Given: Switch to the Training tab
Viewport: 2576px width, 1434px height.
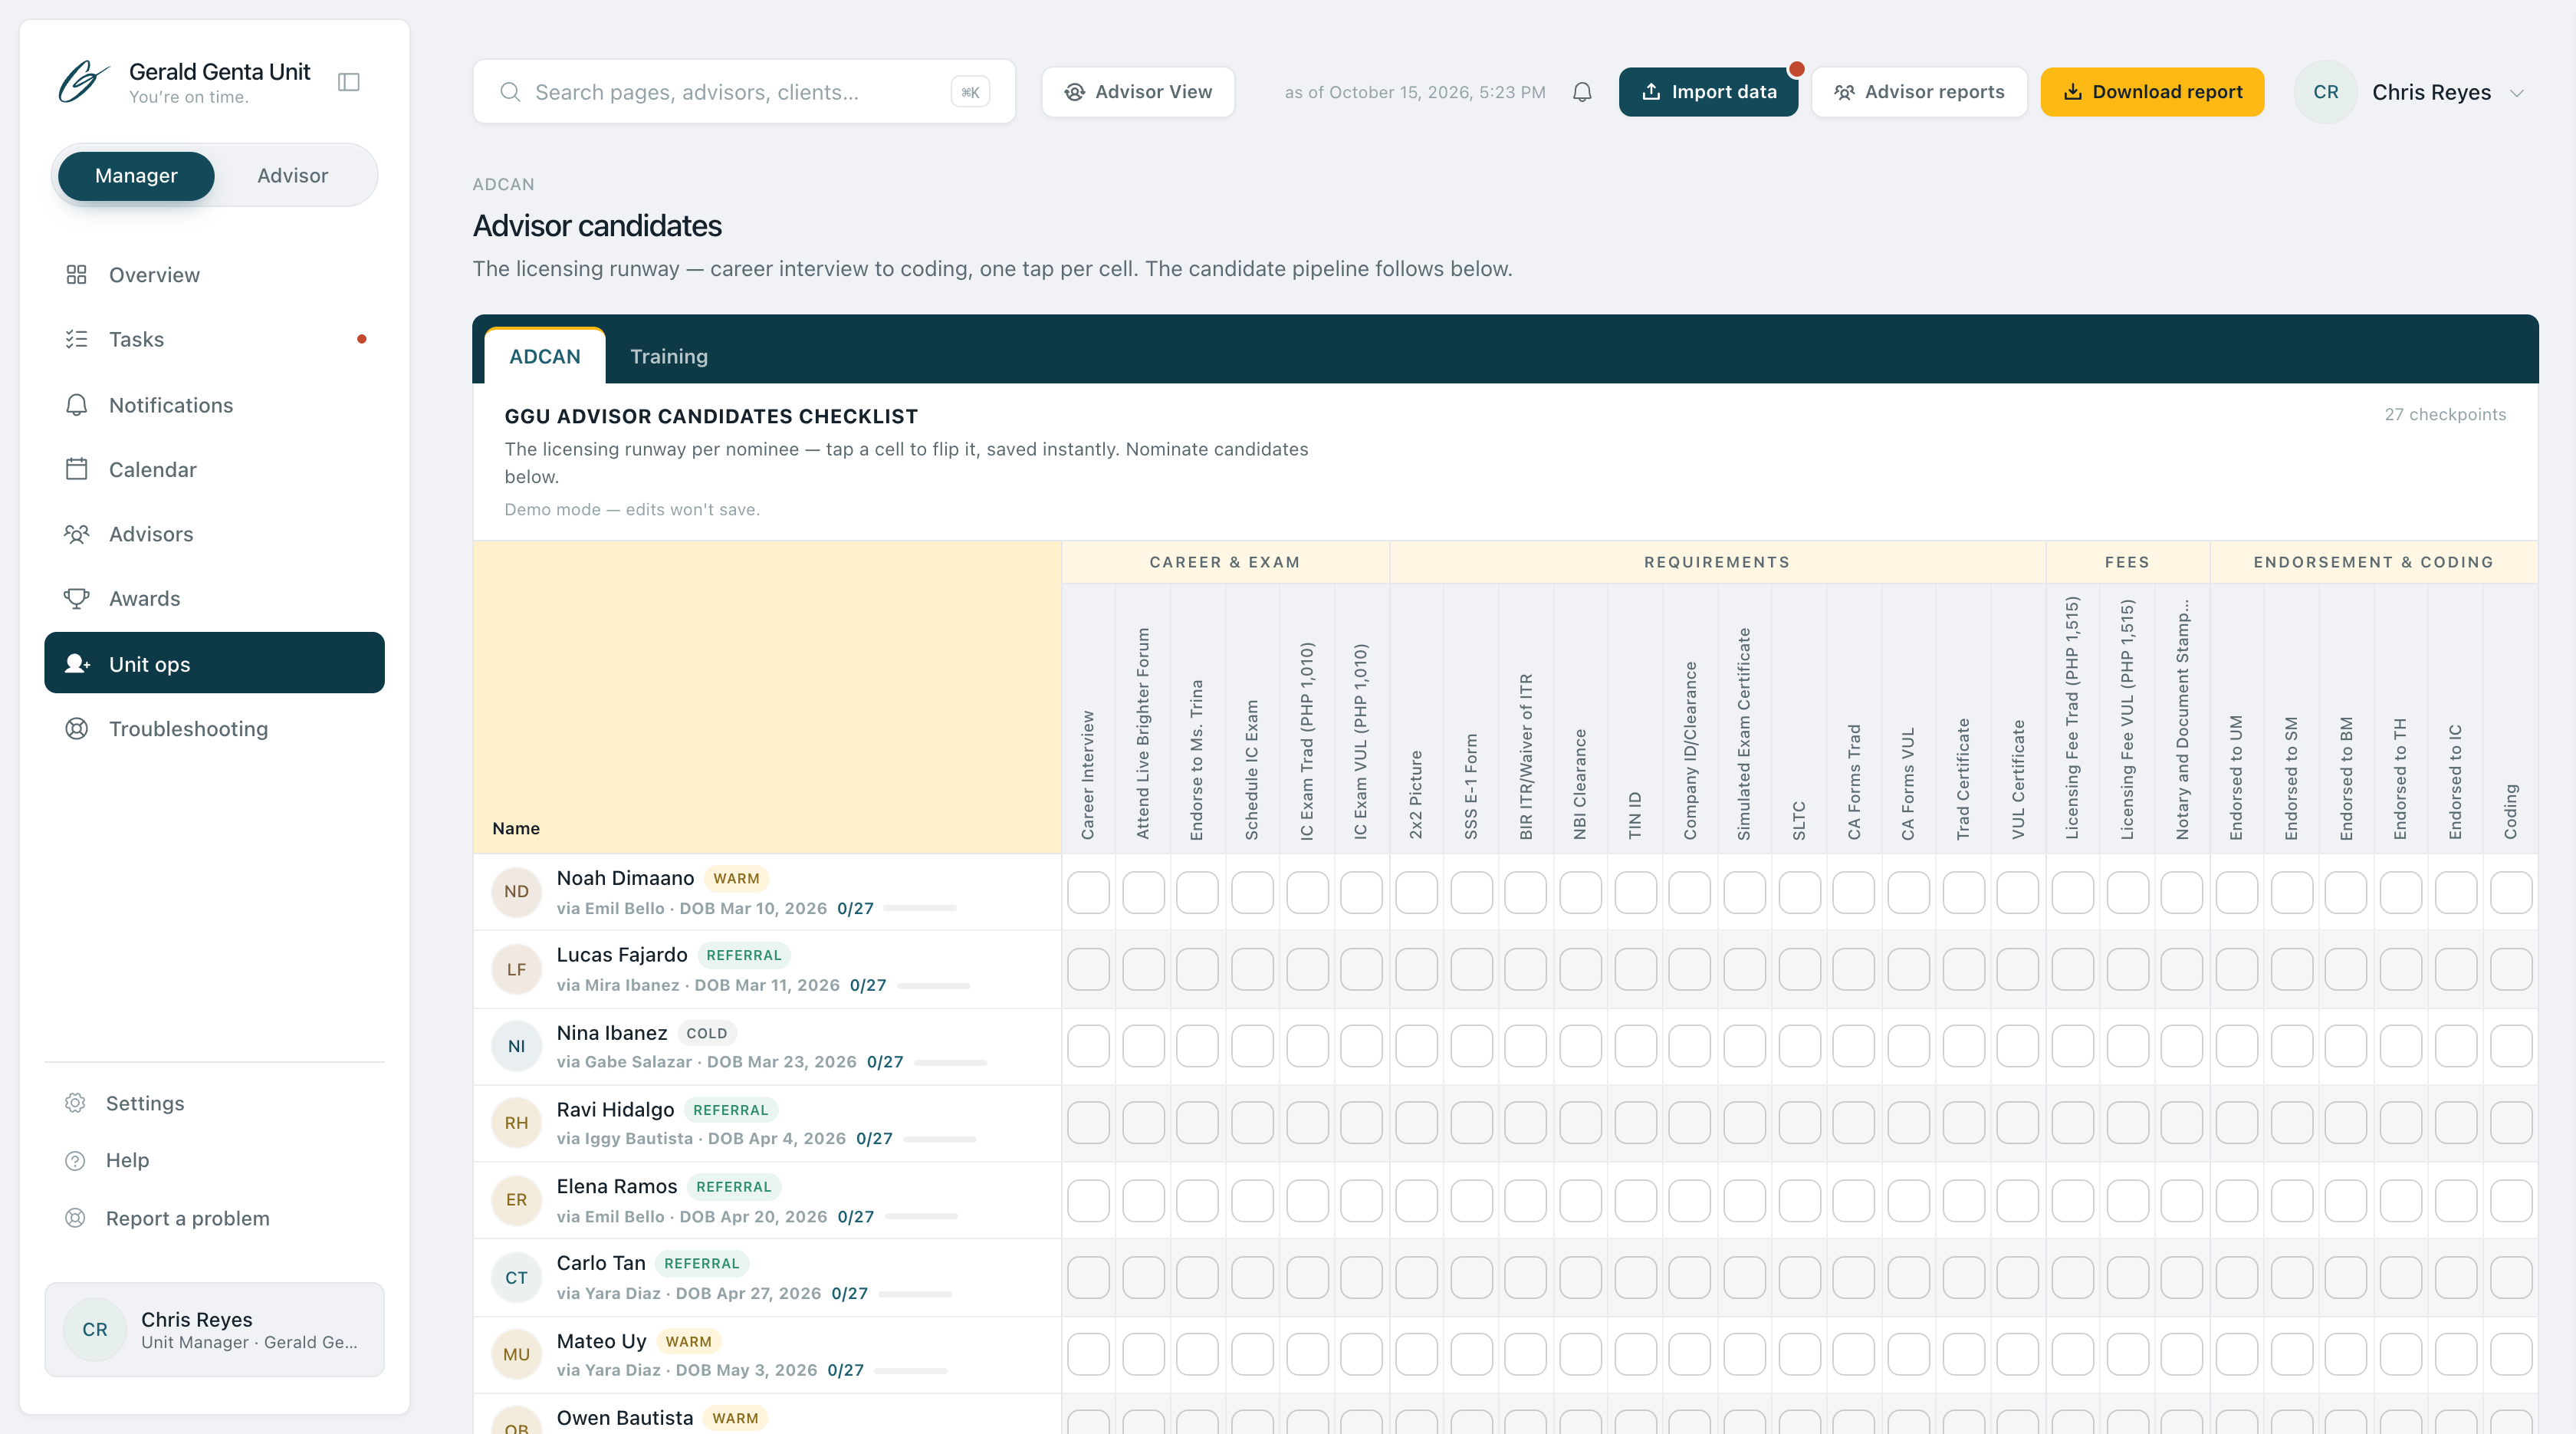Looking at the screenshot, I should (669, 357).
